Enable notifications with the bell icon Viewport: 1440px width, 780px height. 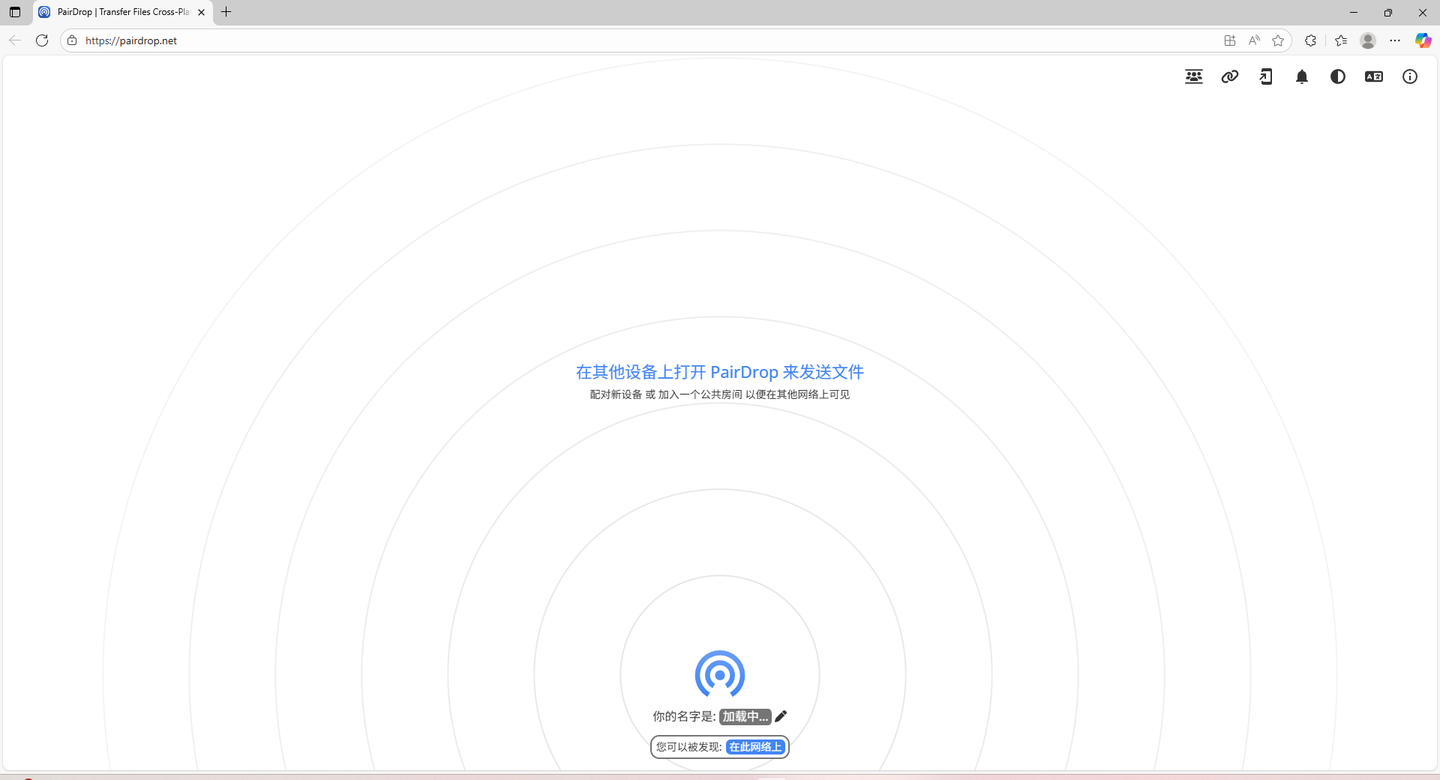click(x=1302, y=77)
